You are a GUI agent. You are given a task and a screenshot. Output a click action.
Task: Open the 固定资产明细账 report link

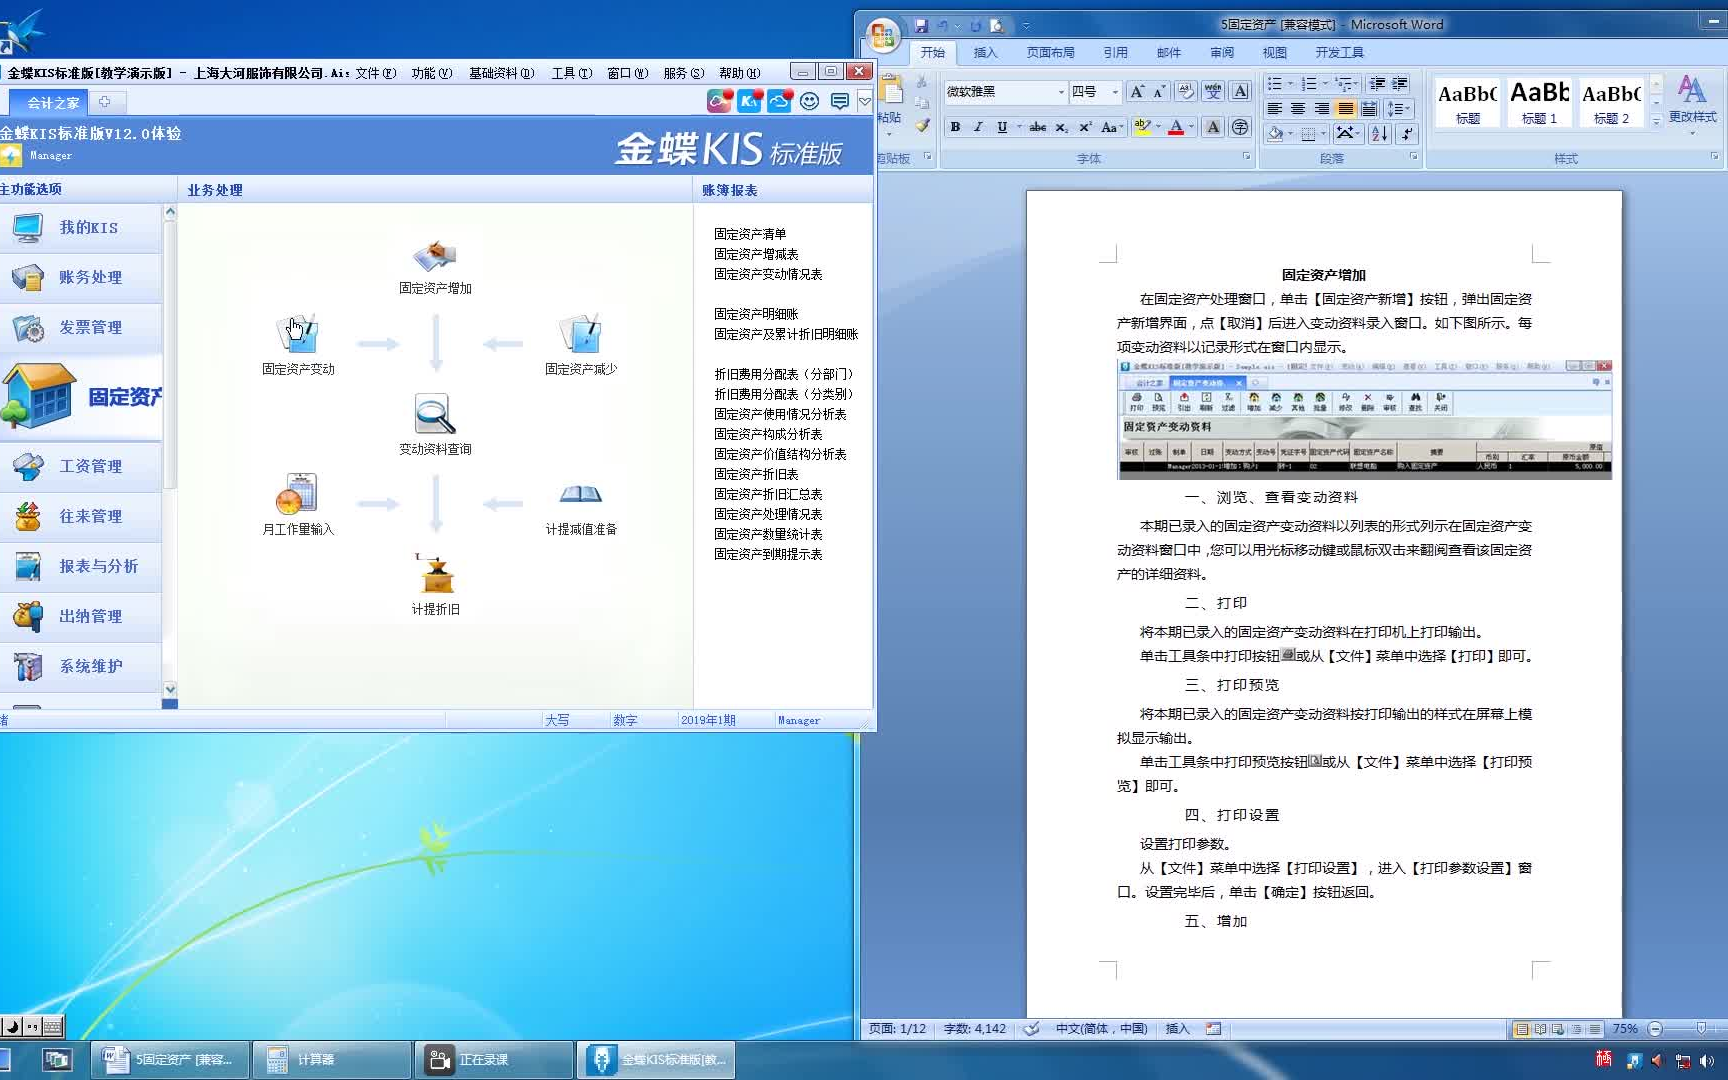[x=756, y=314]
